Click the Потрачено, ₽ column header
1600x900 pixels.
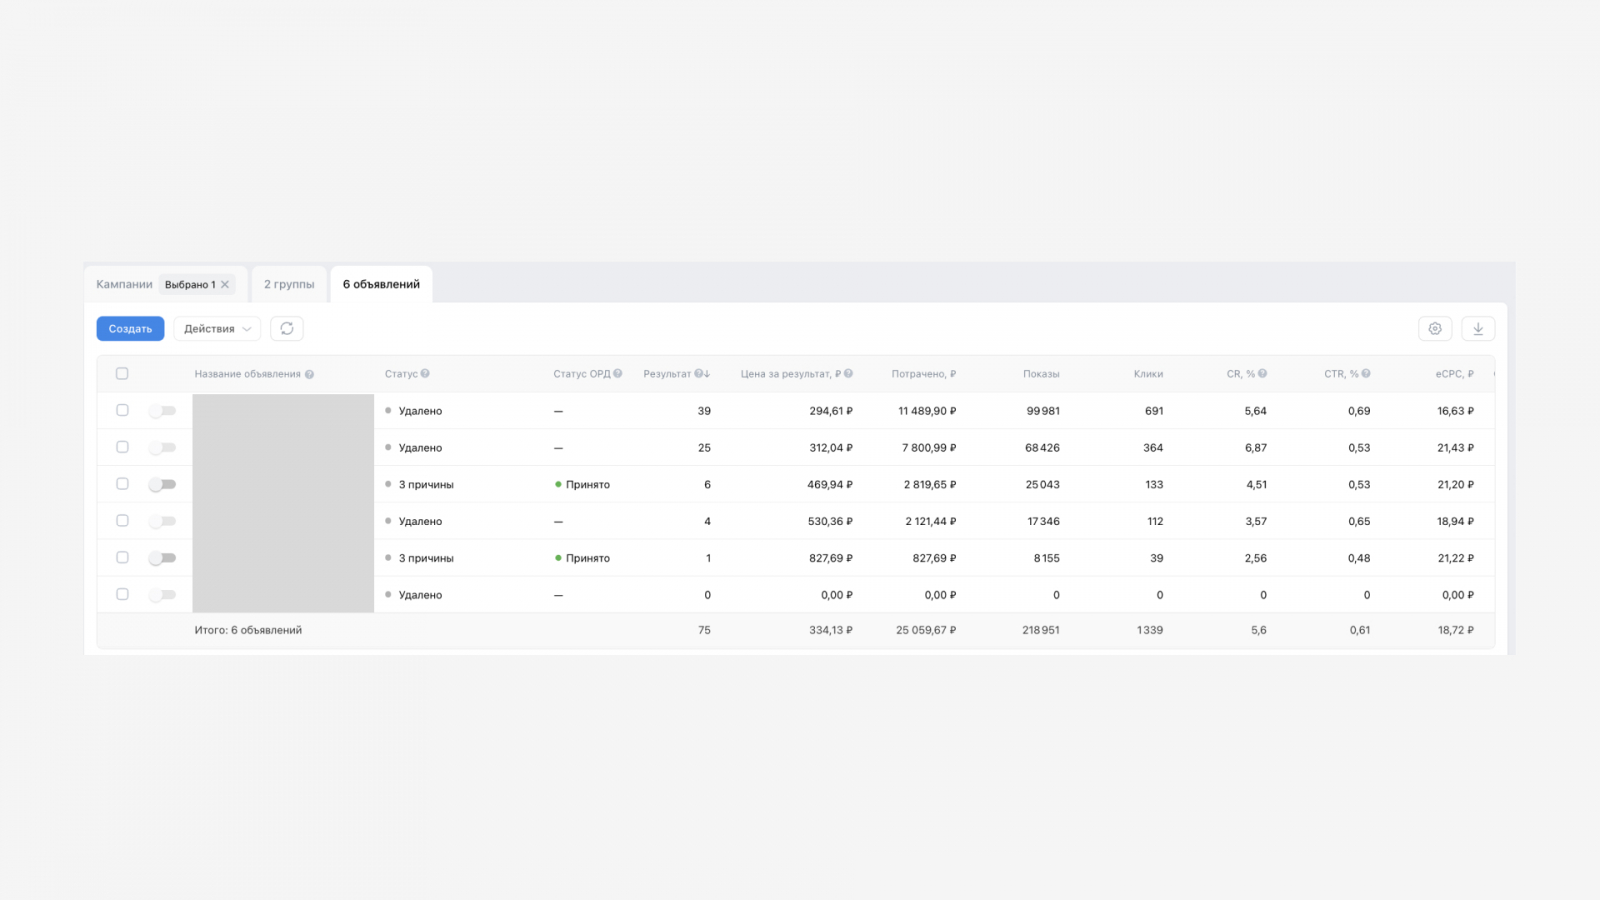click(923, 374)
